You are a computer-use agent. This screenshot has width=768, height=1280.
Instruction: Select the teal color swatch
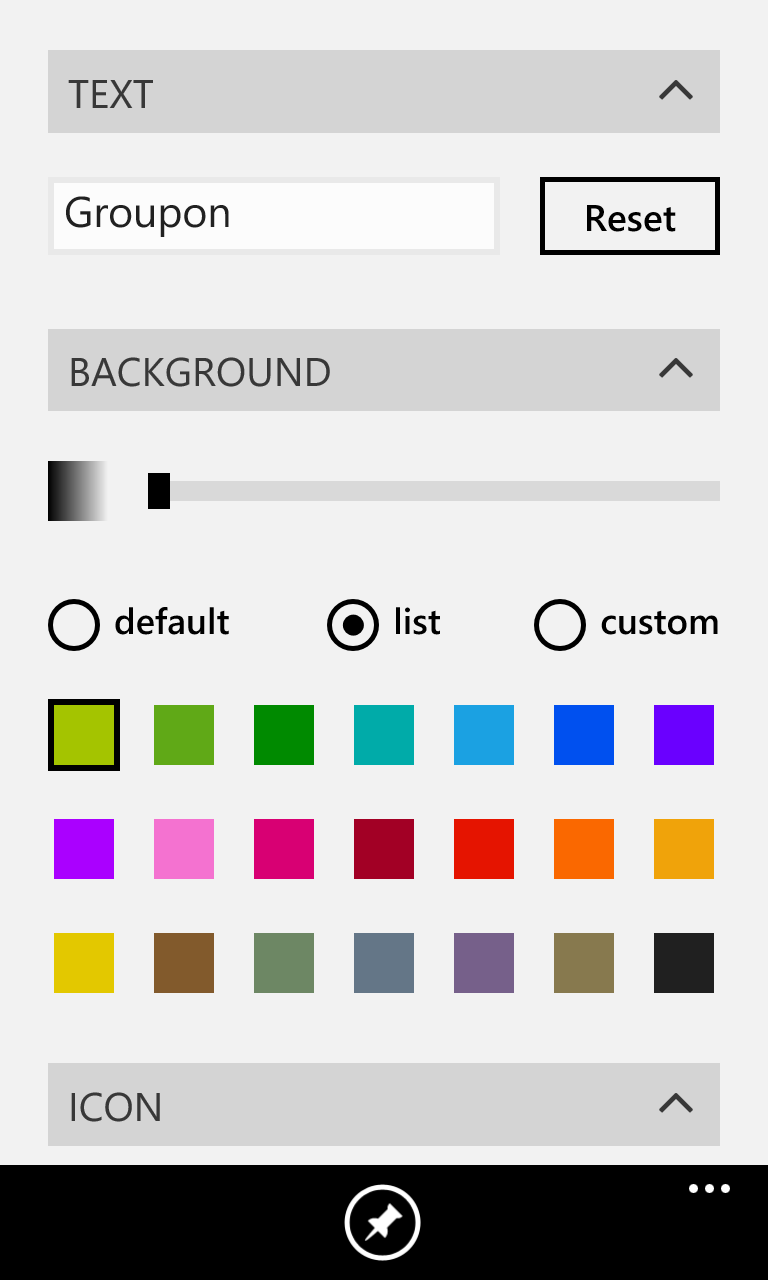[383, 735]
